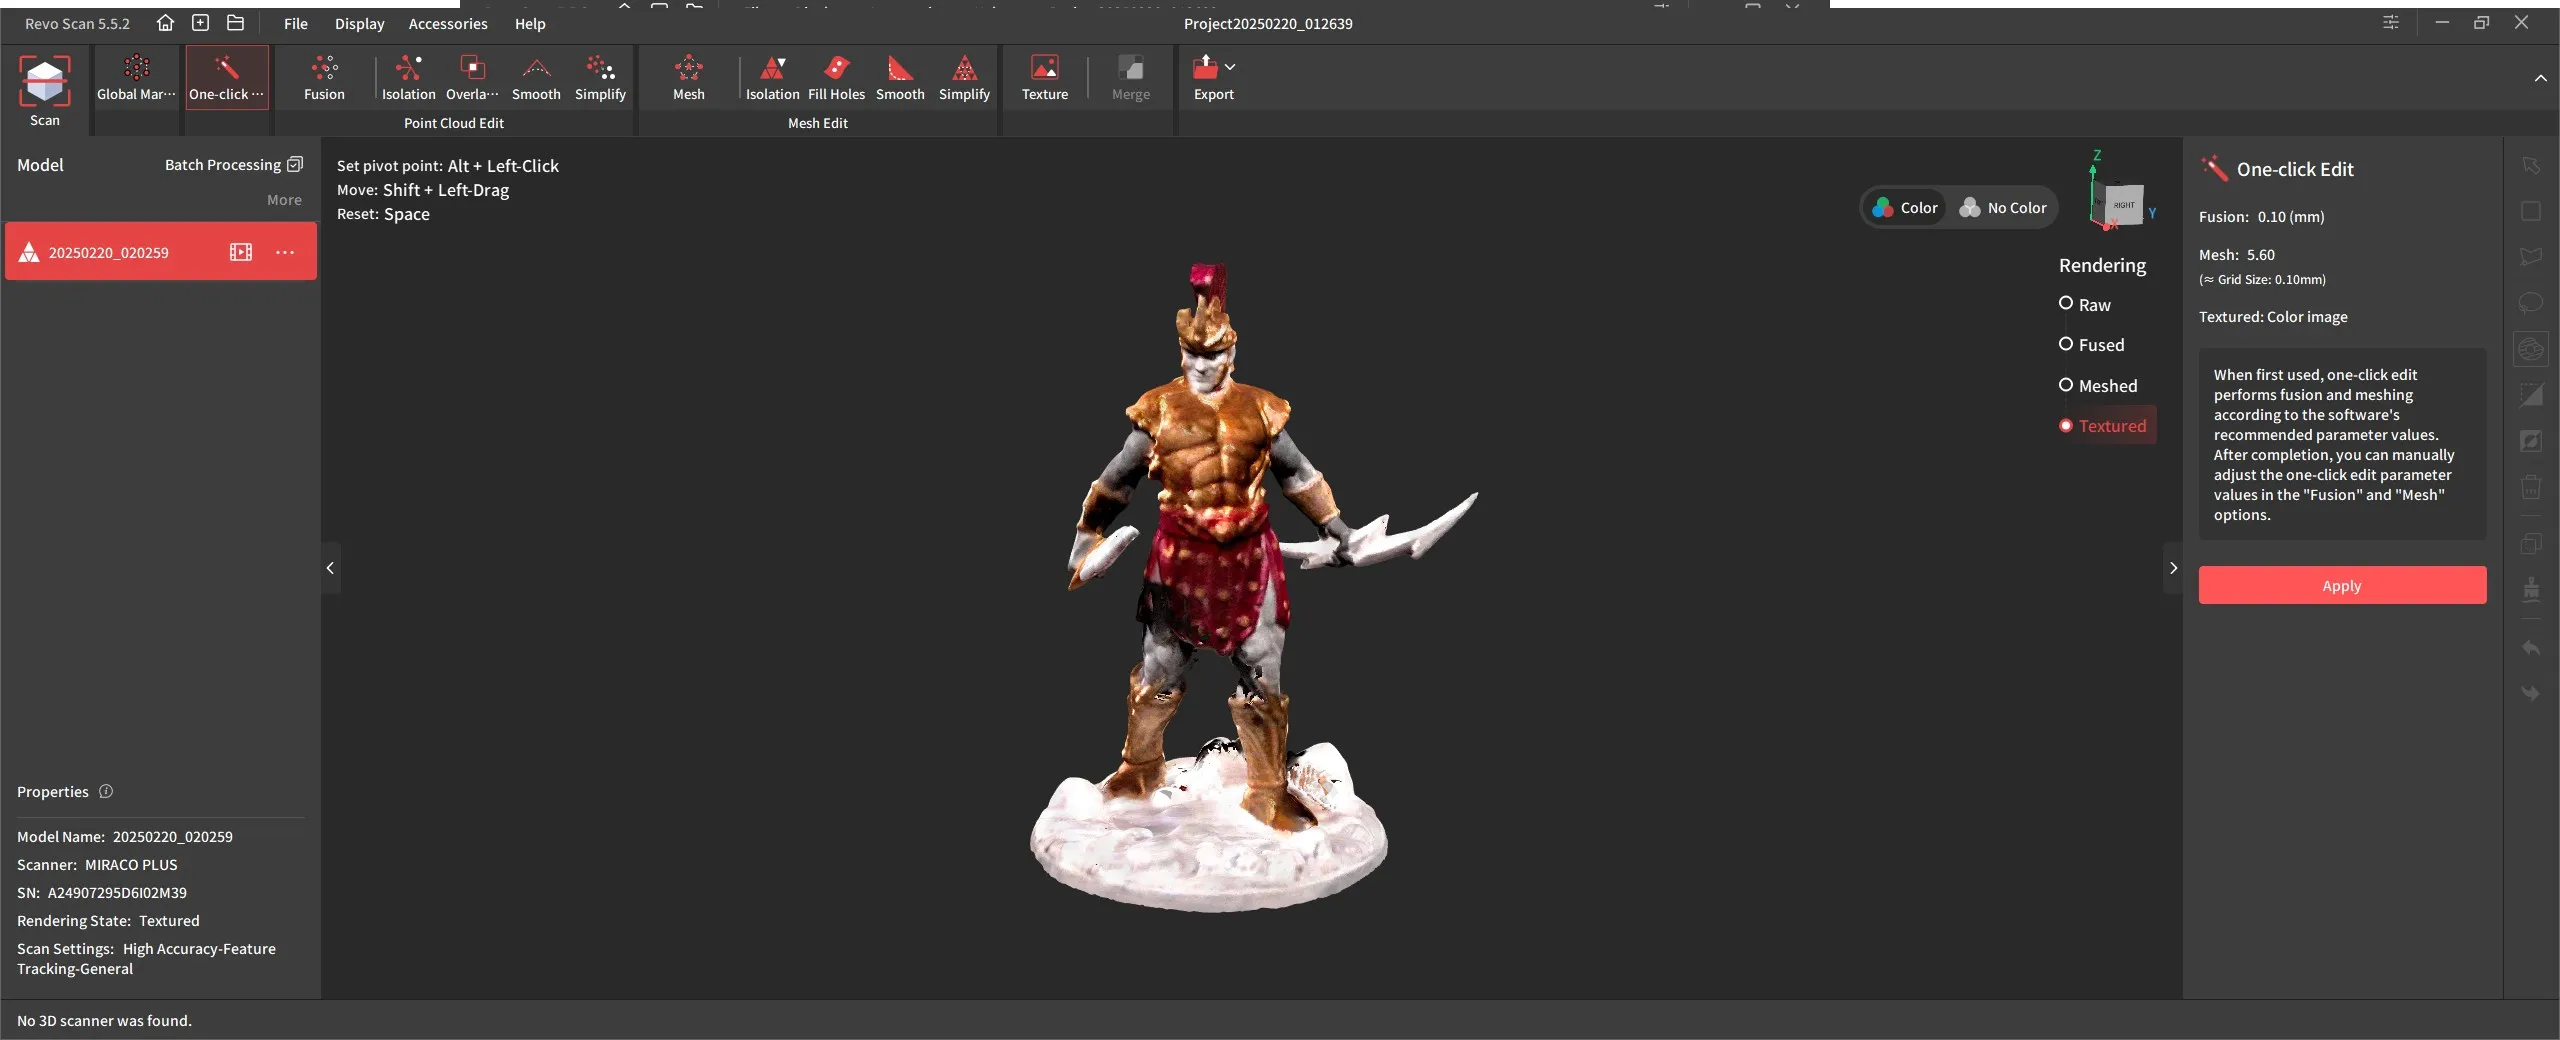
Task: Click the Export button
Action: click(1213, 78)
